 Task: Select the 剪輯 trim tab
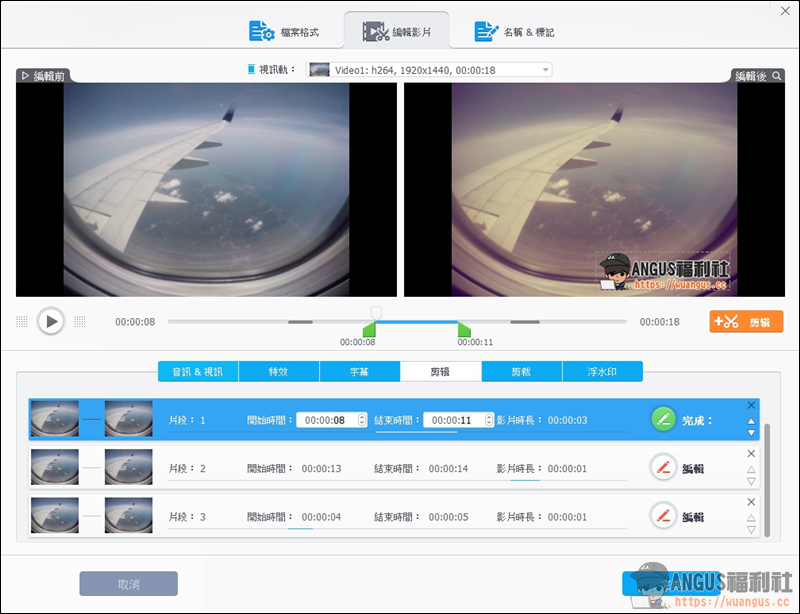tap(440, 372)
